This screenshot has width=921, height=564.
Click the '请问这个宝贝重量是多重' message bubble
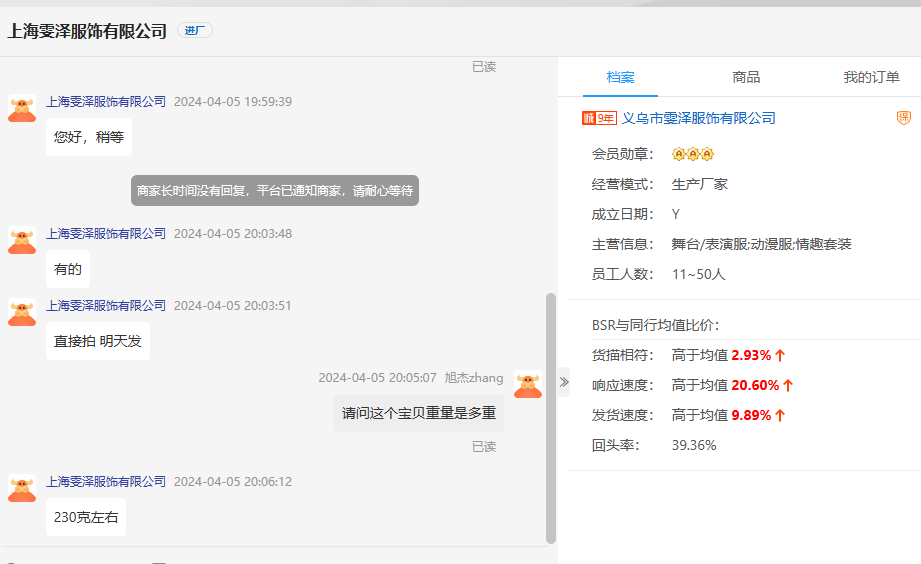[x=418, y=412]
